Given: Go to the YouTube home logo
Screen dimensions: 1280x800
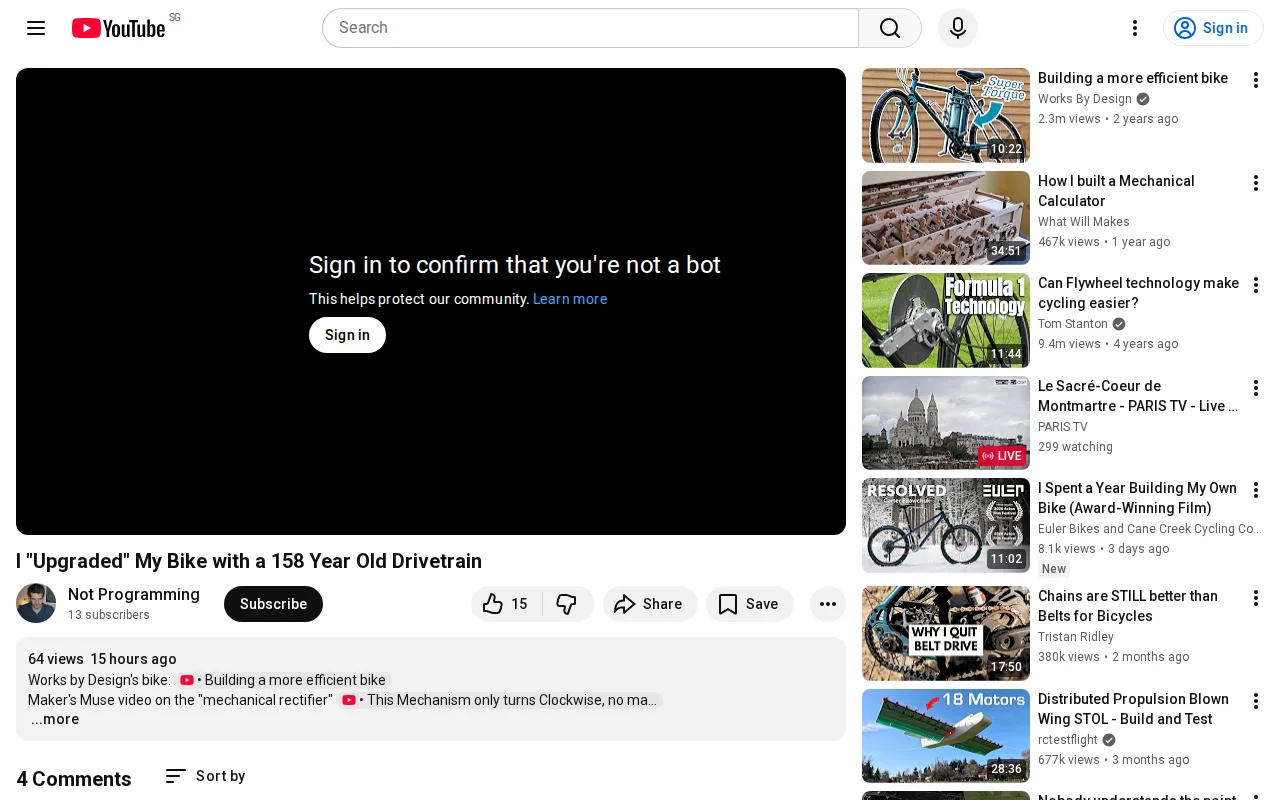Looking at the screenshot, I should 118,28.
